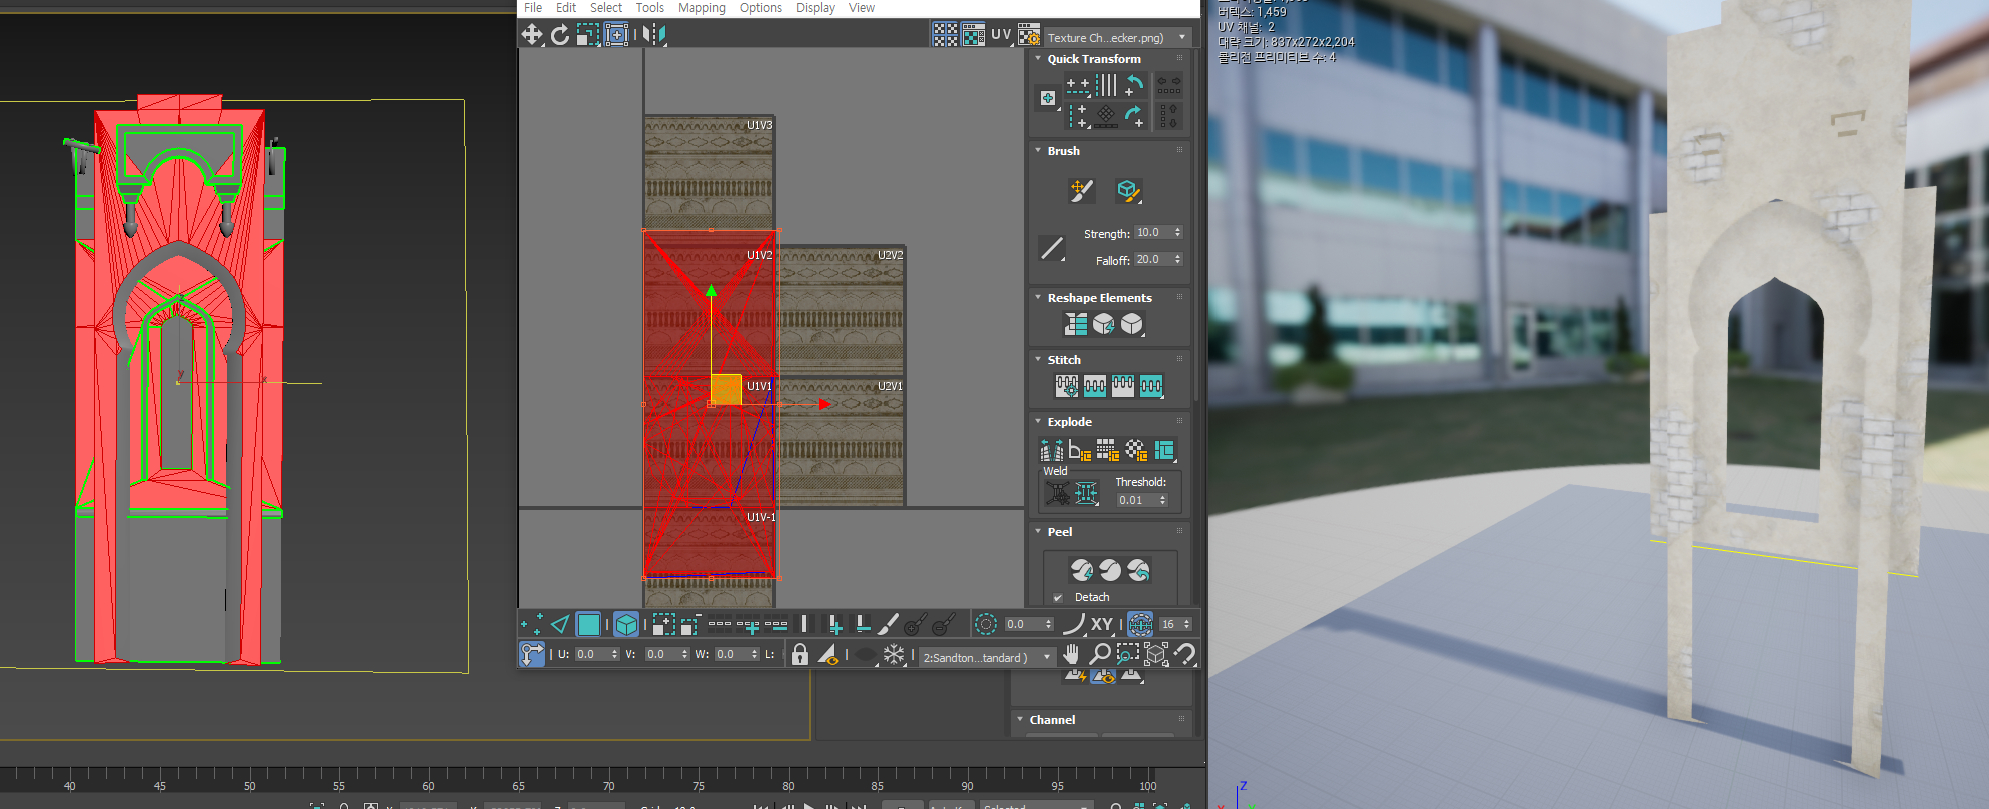The image size is (1989, 809).
Task: Click the Mirror Selected Subobjects icon
Action: coord(654,35)
